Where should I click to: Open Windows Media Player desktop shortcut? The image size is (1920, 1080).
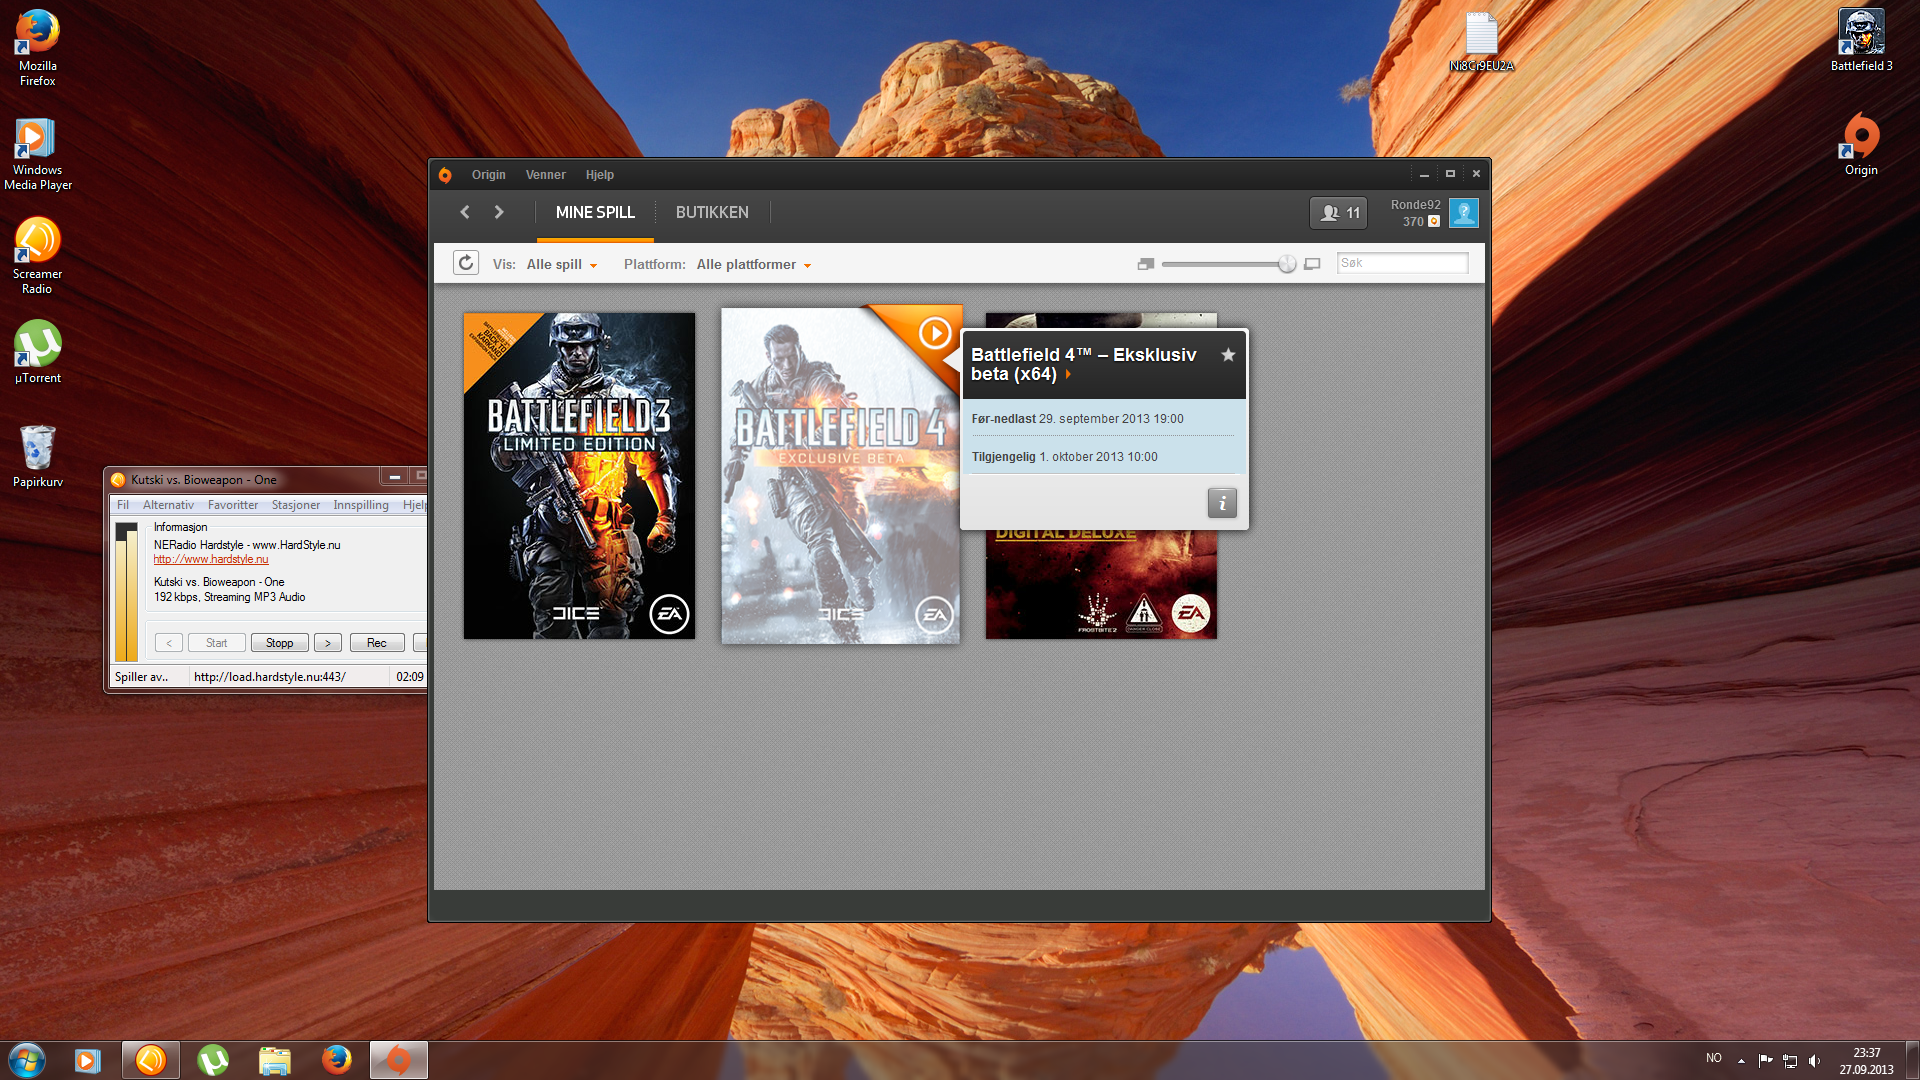(x=37, y=153)
